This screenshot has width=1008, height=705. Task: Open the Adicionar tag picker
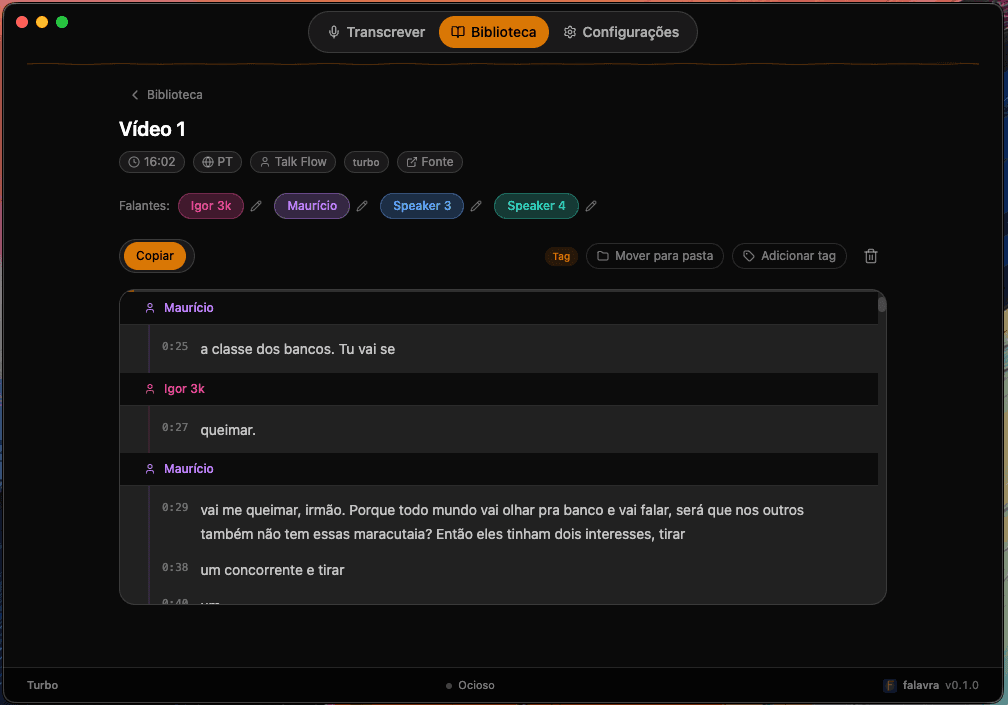point(789,256)
